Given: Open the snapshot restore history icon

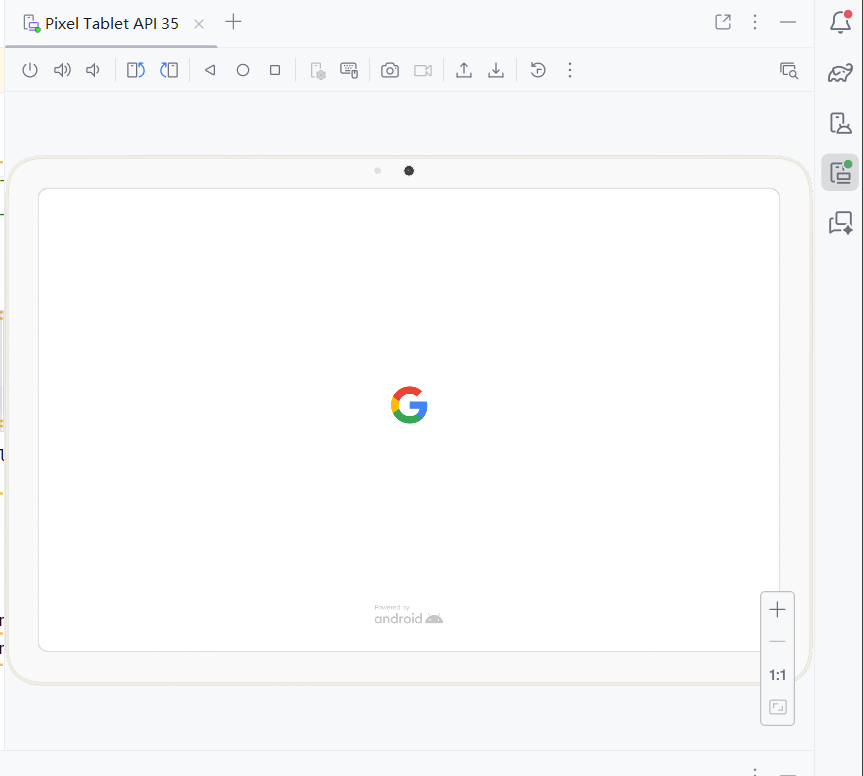Looking at the screenshot, I should tap(538, 70).
